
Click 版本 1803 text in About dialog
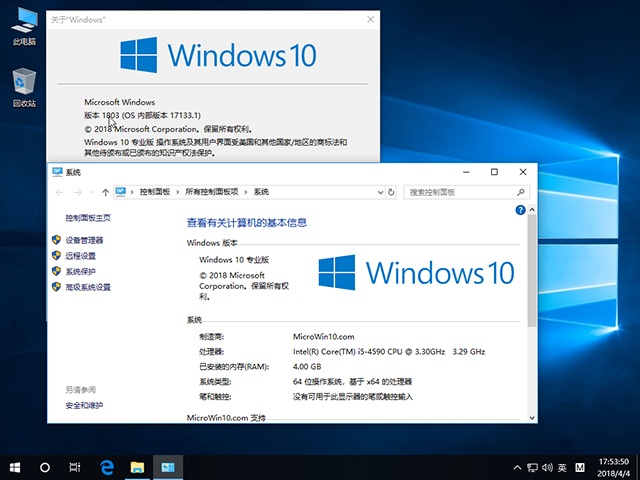pos(102,116)
